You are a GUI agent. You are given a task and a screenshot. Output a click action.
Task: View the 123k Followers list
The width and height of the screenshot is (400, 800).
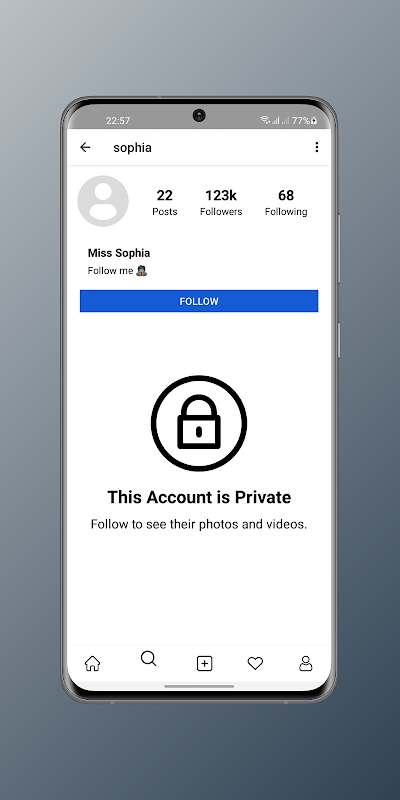click(221, 203)
